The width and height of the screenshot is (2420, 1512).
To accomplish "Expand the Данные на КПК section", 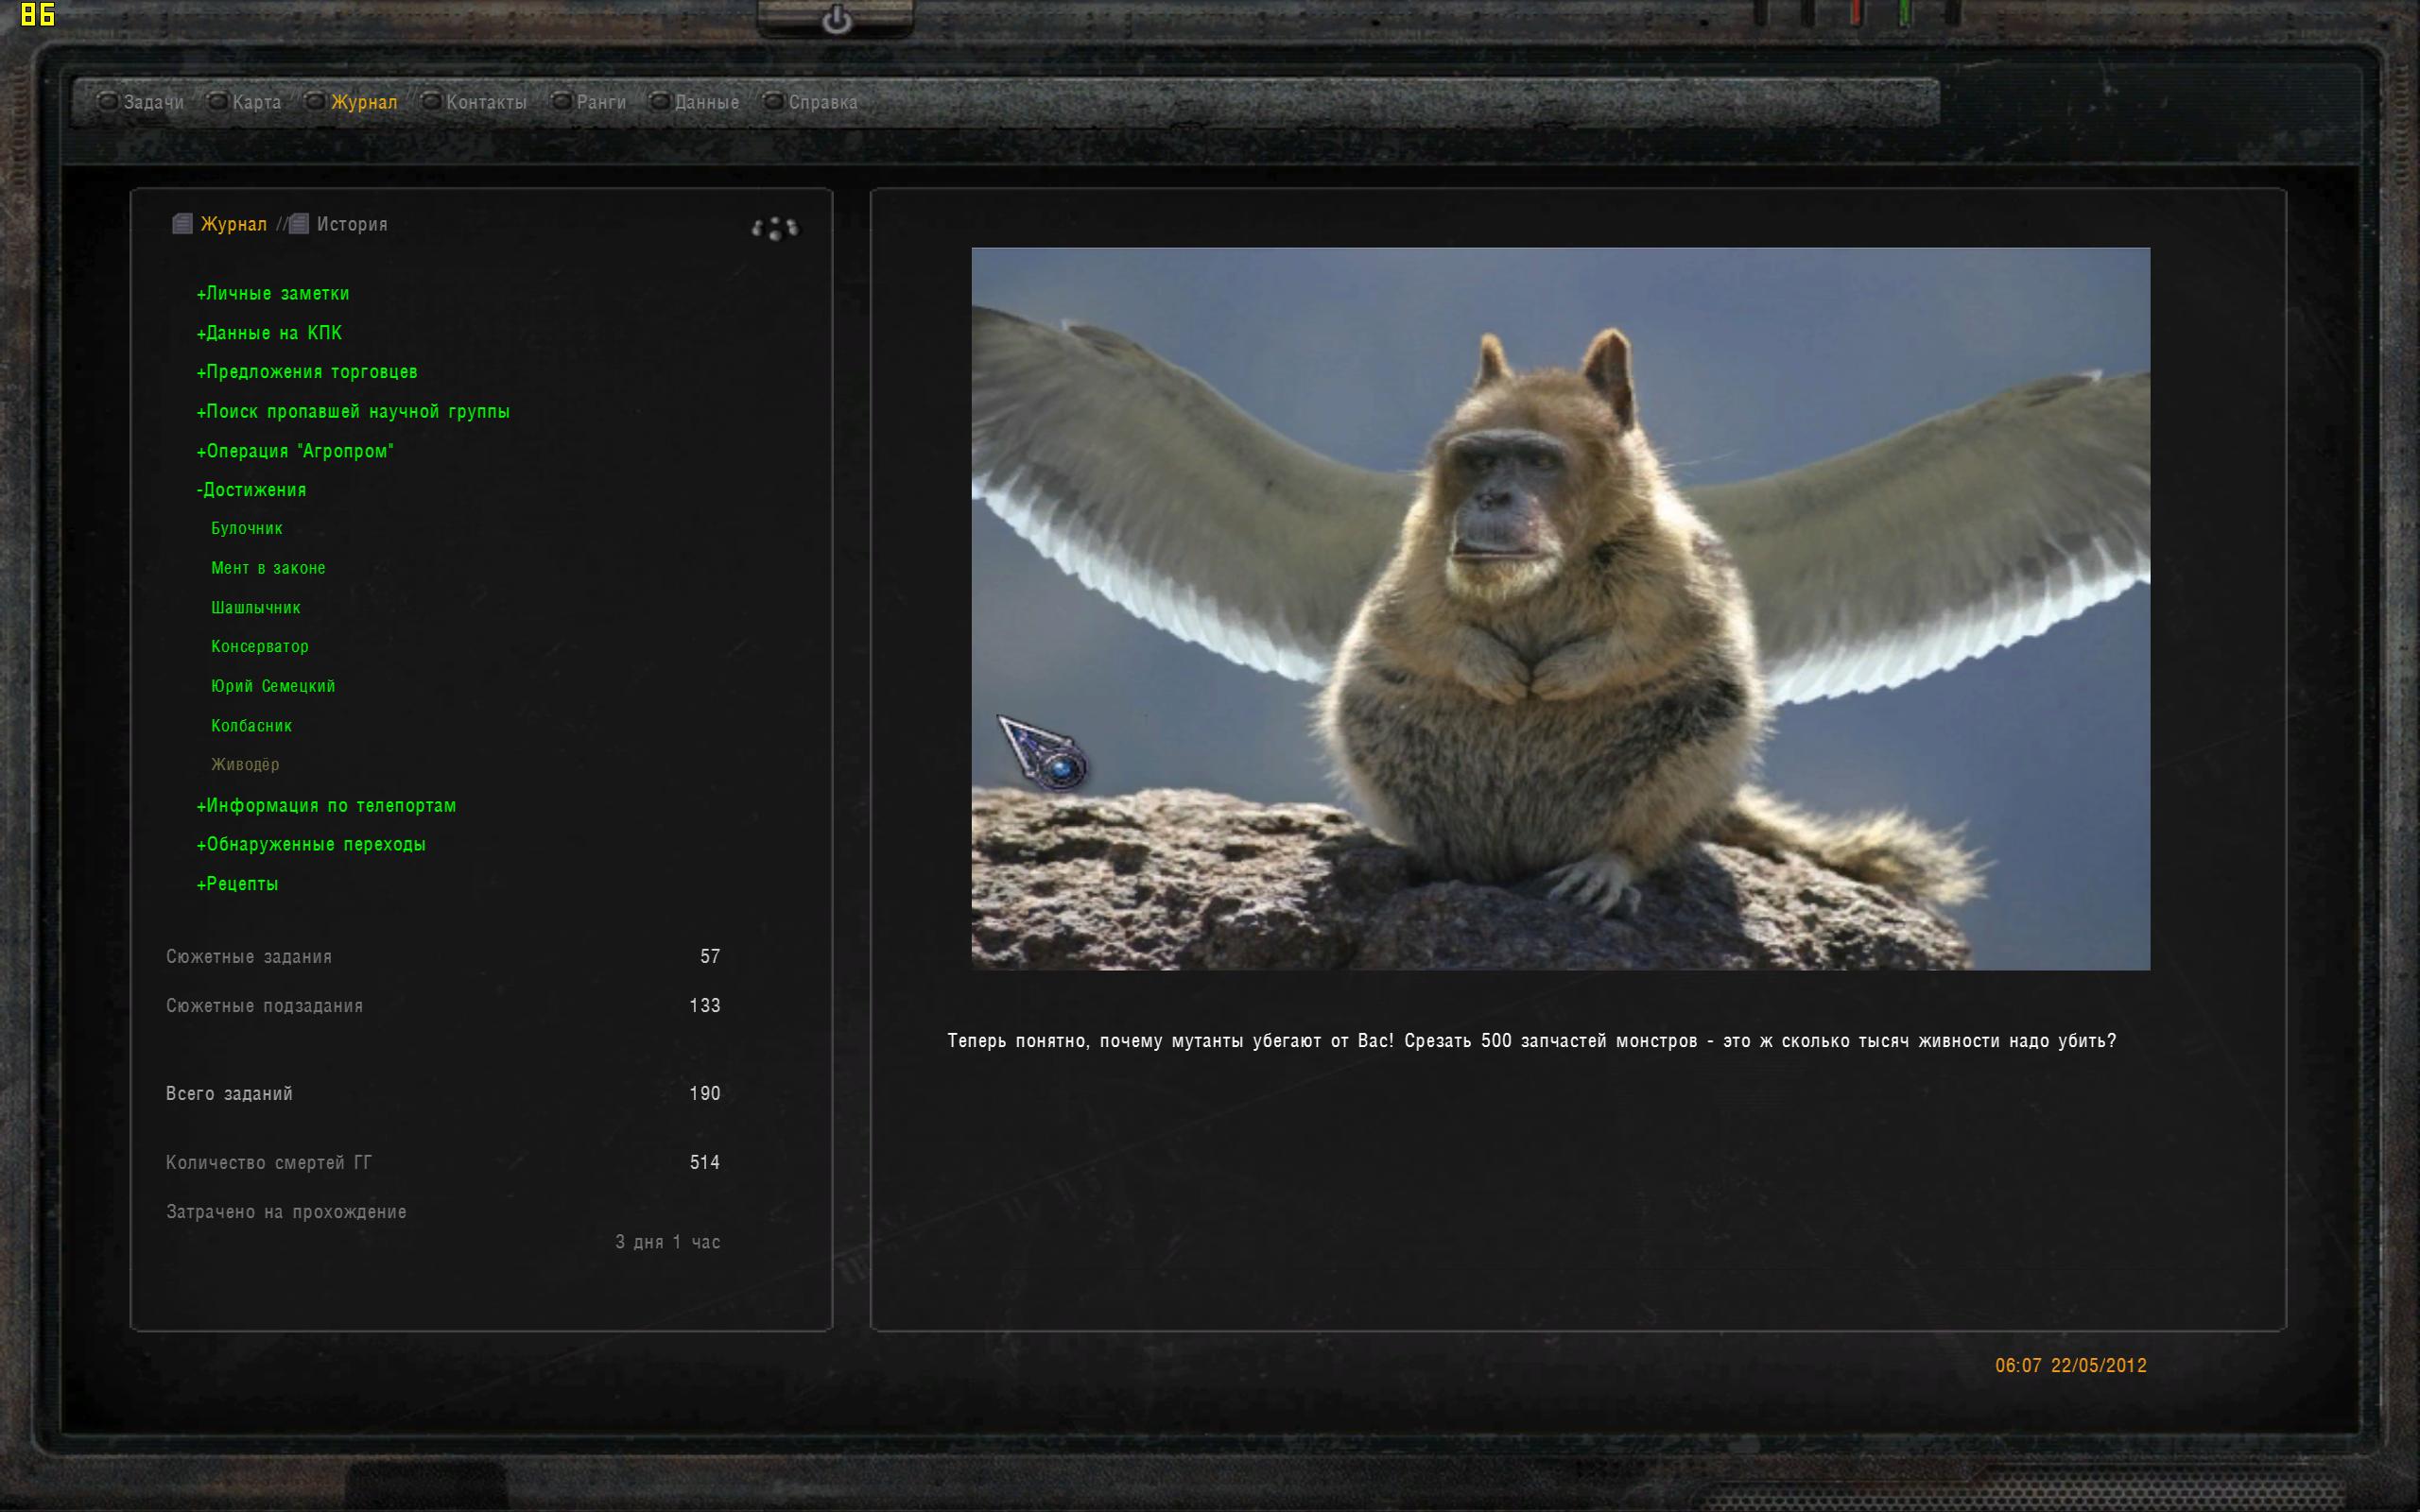I will [269, 333].
